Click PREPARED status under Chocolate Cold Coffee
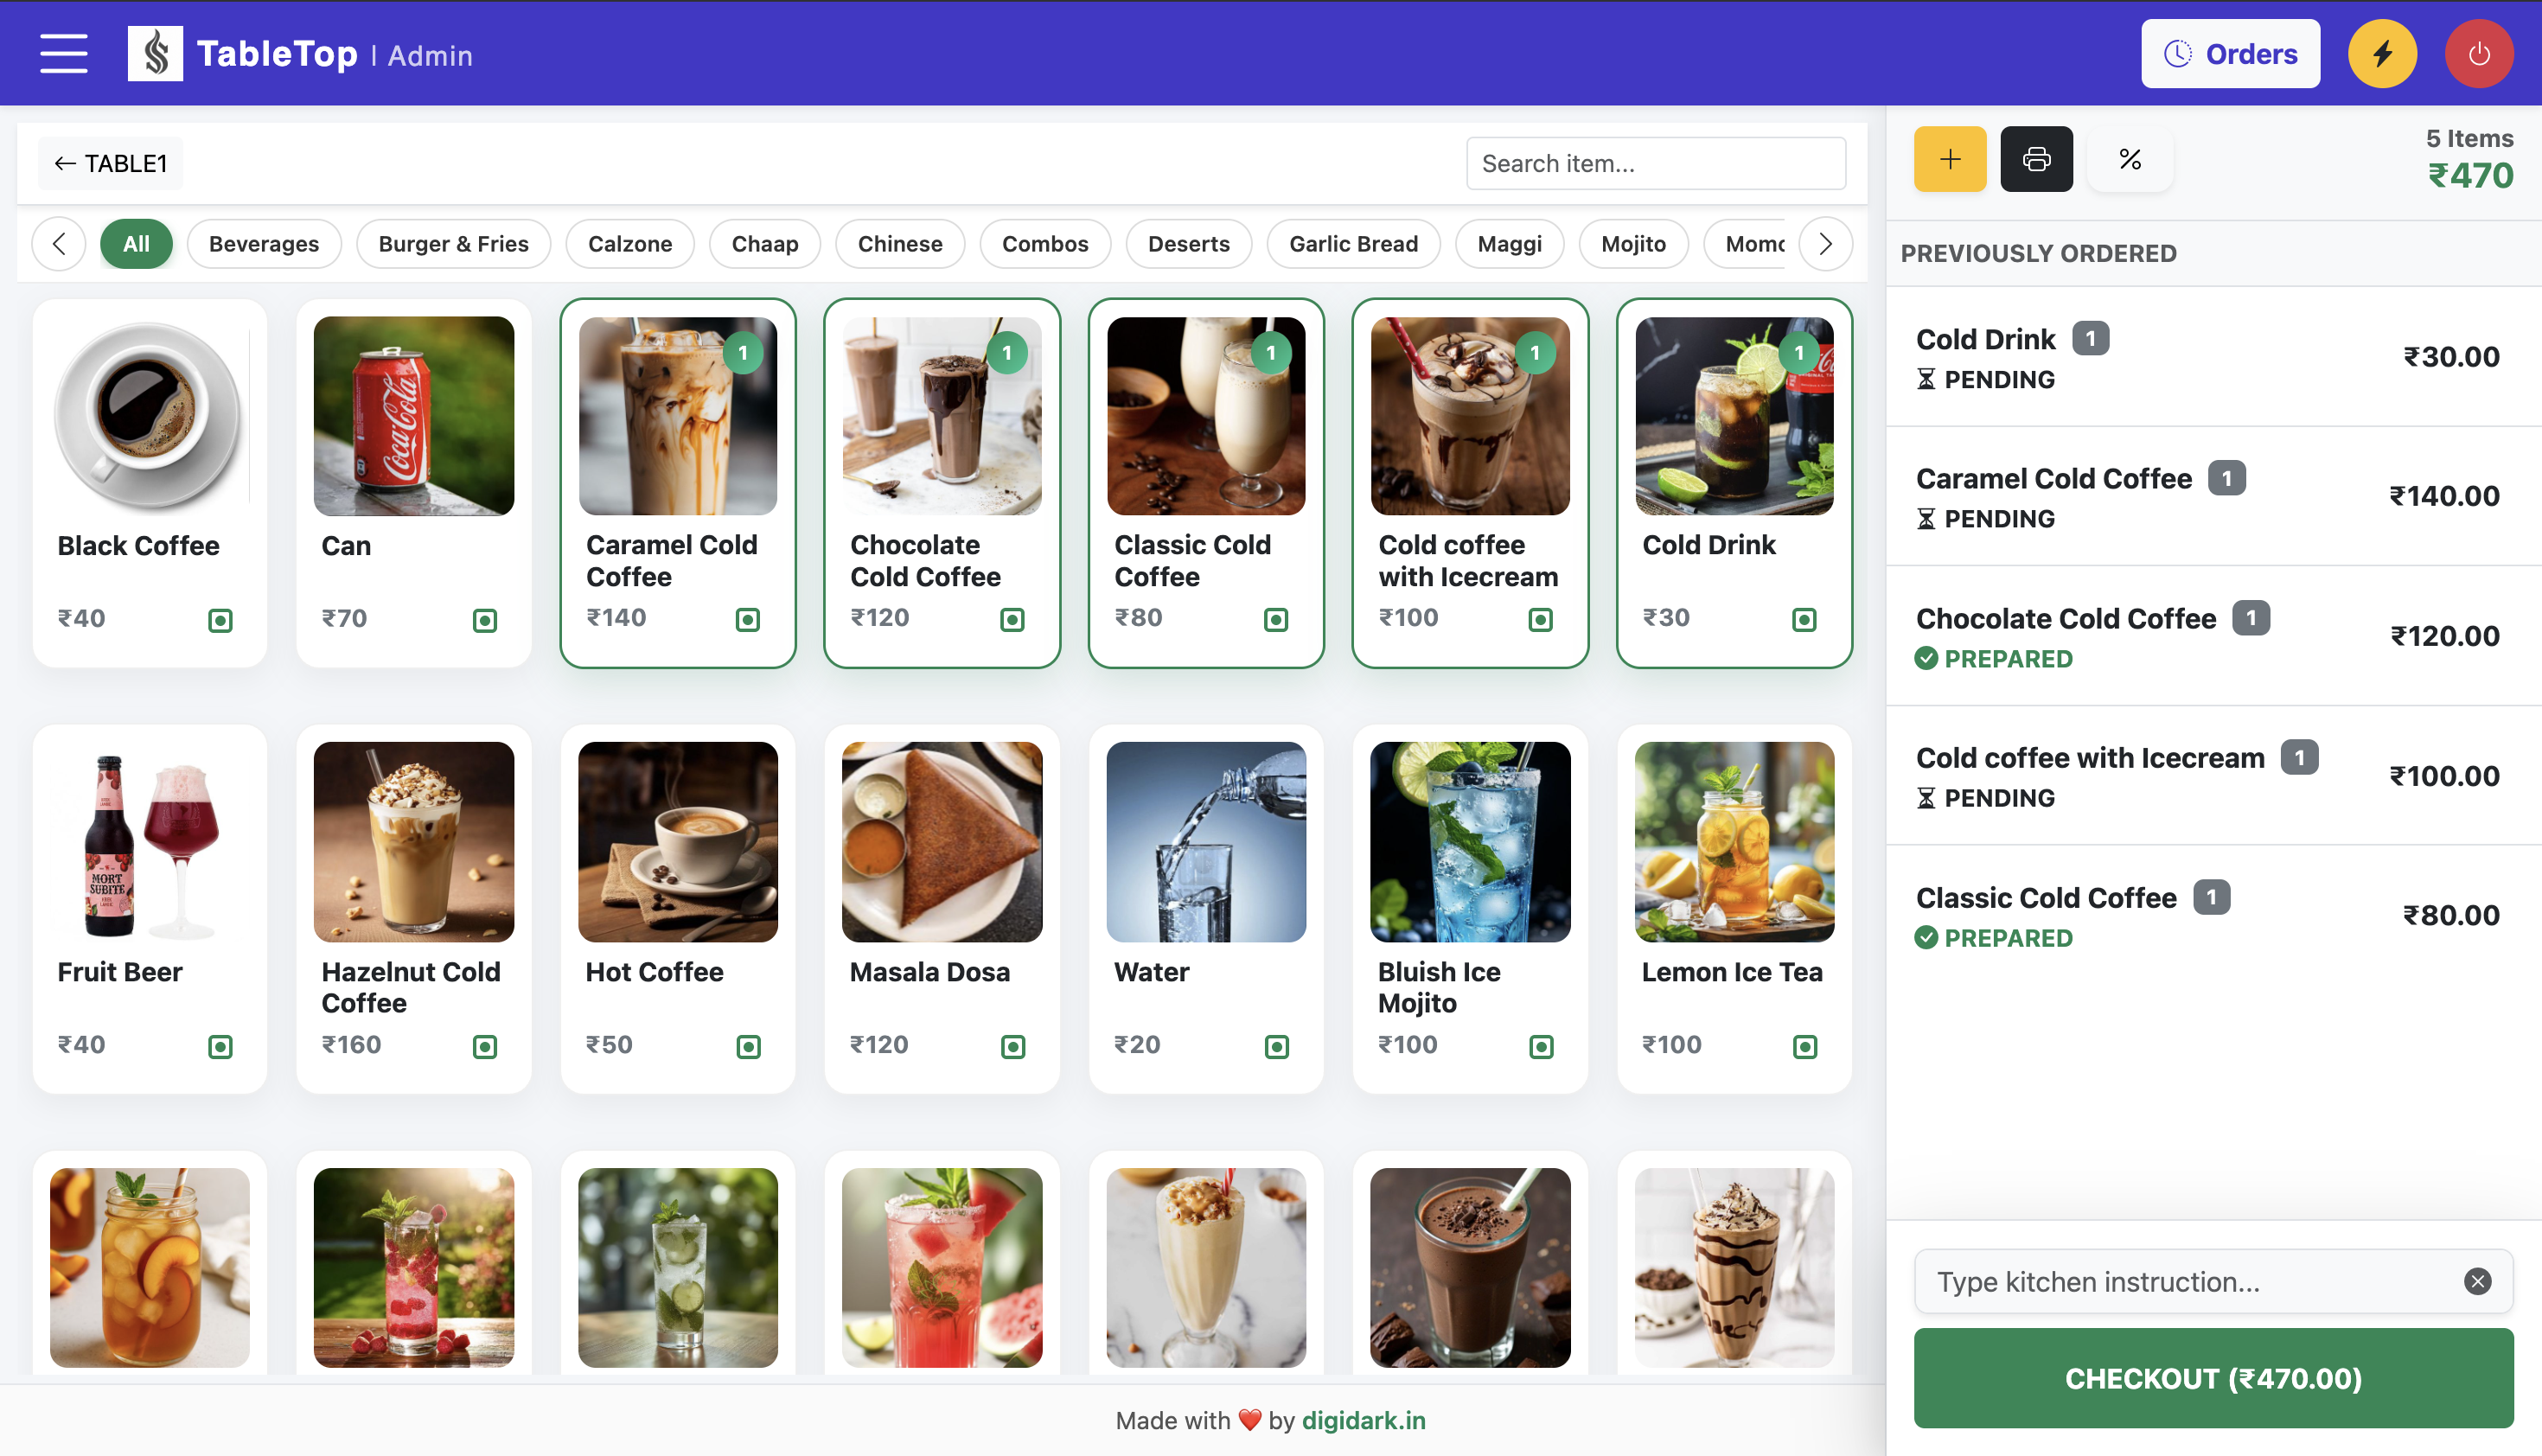The height and width of the screenshot is (1456, 2542). [1993, 659]
